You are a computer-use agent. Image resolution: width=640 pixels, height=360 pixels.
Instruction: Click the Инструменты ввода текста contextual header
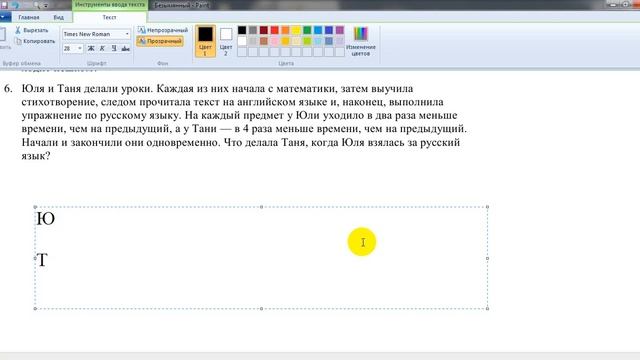(110, 5)
